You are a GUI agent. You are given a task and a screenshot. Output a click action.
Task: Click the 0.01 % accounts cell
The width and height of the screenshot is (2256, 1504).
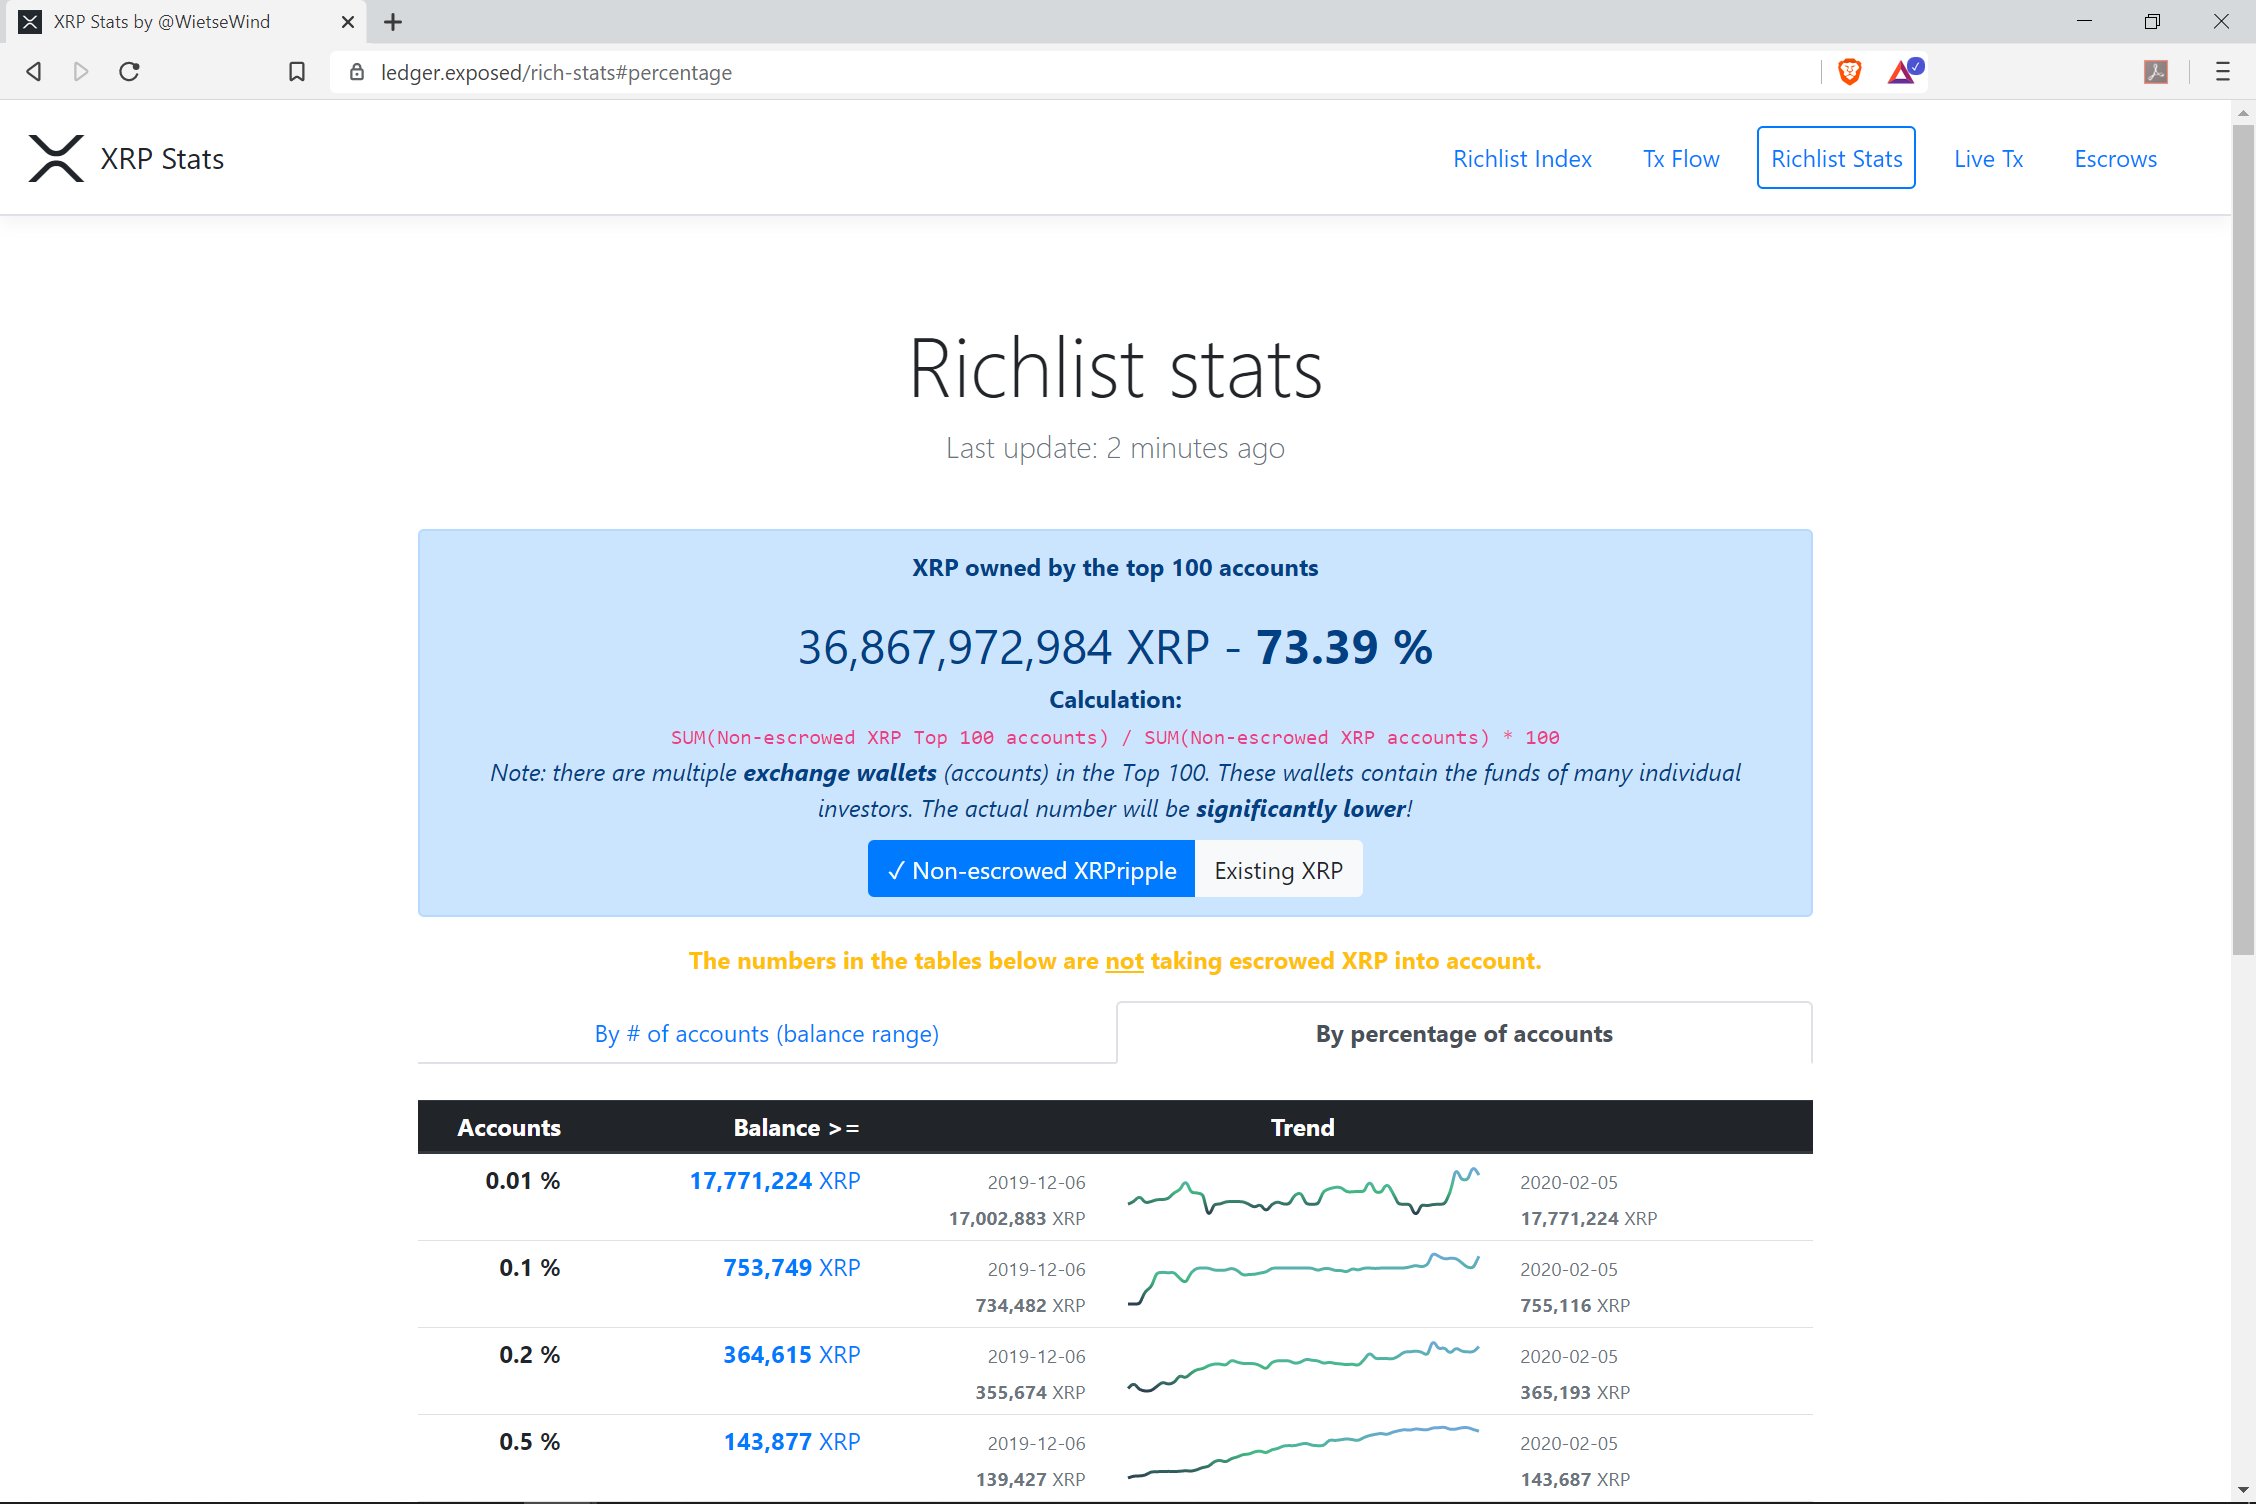pos(522,1181)
